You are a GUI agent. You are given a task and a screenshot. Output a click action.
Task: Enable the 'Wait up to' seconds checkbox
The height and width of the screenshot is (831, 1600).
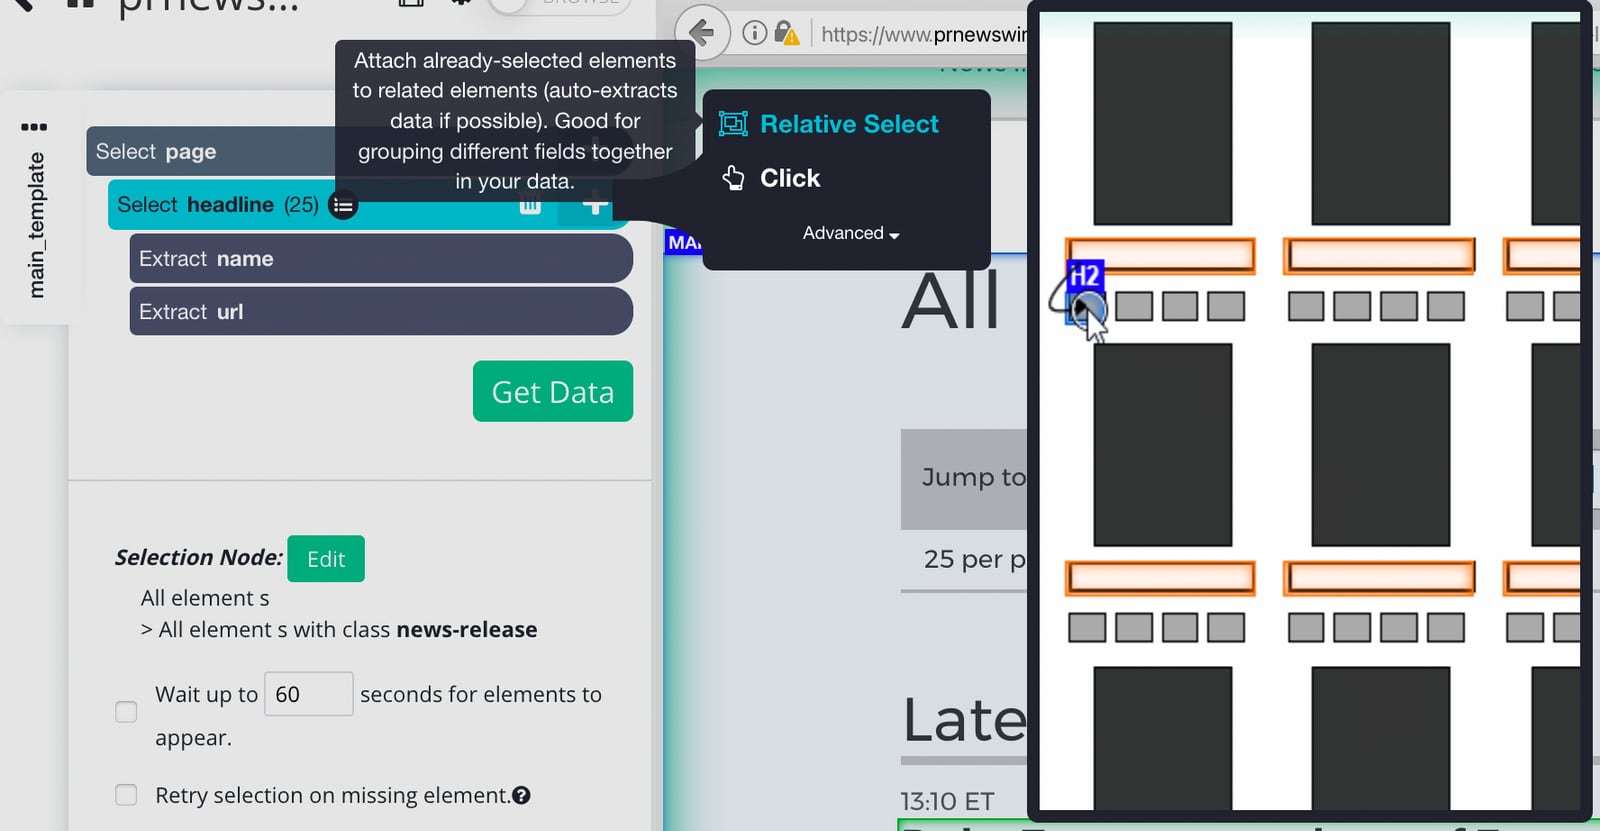point(126,712)
